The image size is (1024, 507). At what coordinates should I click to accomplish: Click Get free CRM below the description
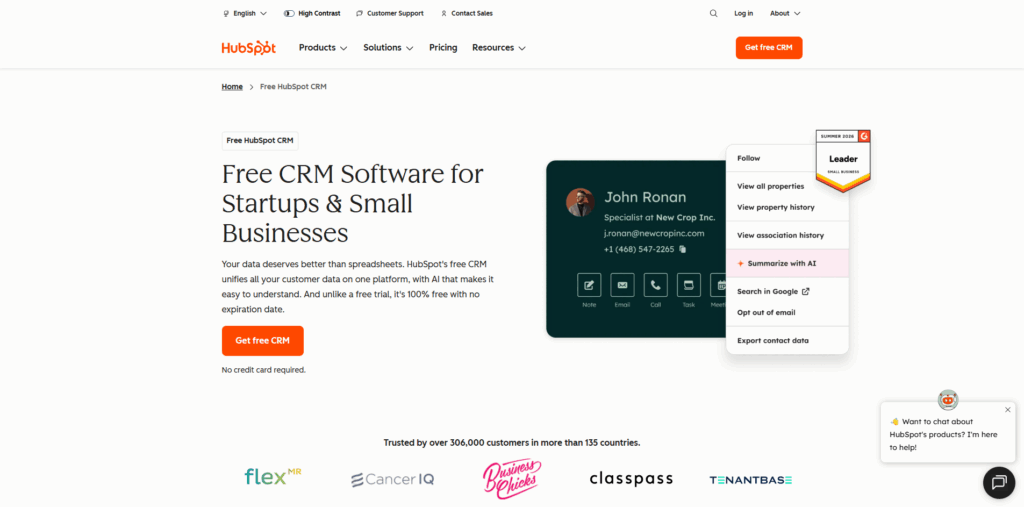click(263, 340)
